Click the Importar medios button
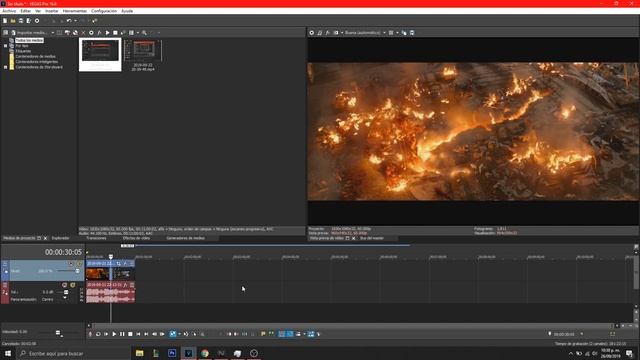This screenshot has height=360, width=640. coord(31,33)
